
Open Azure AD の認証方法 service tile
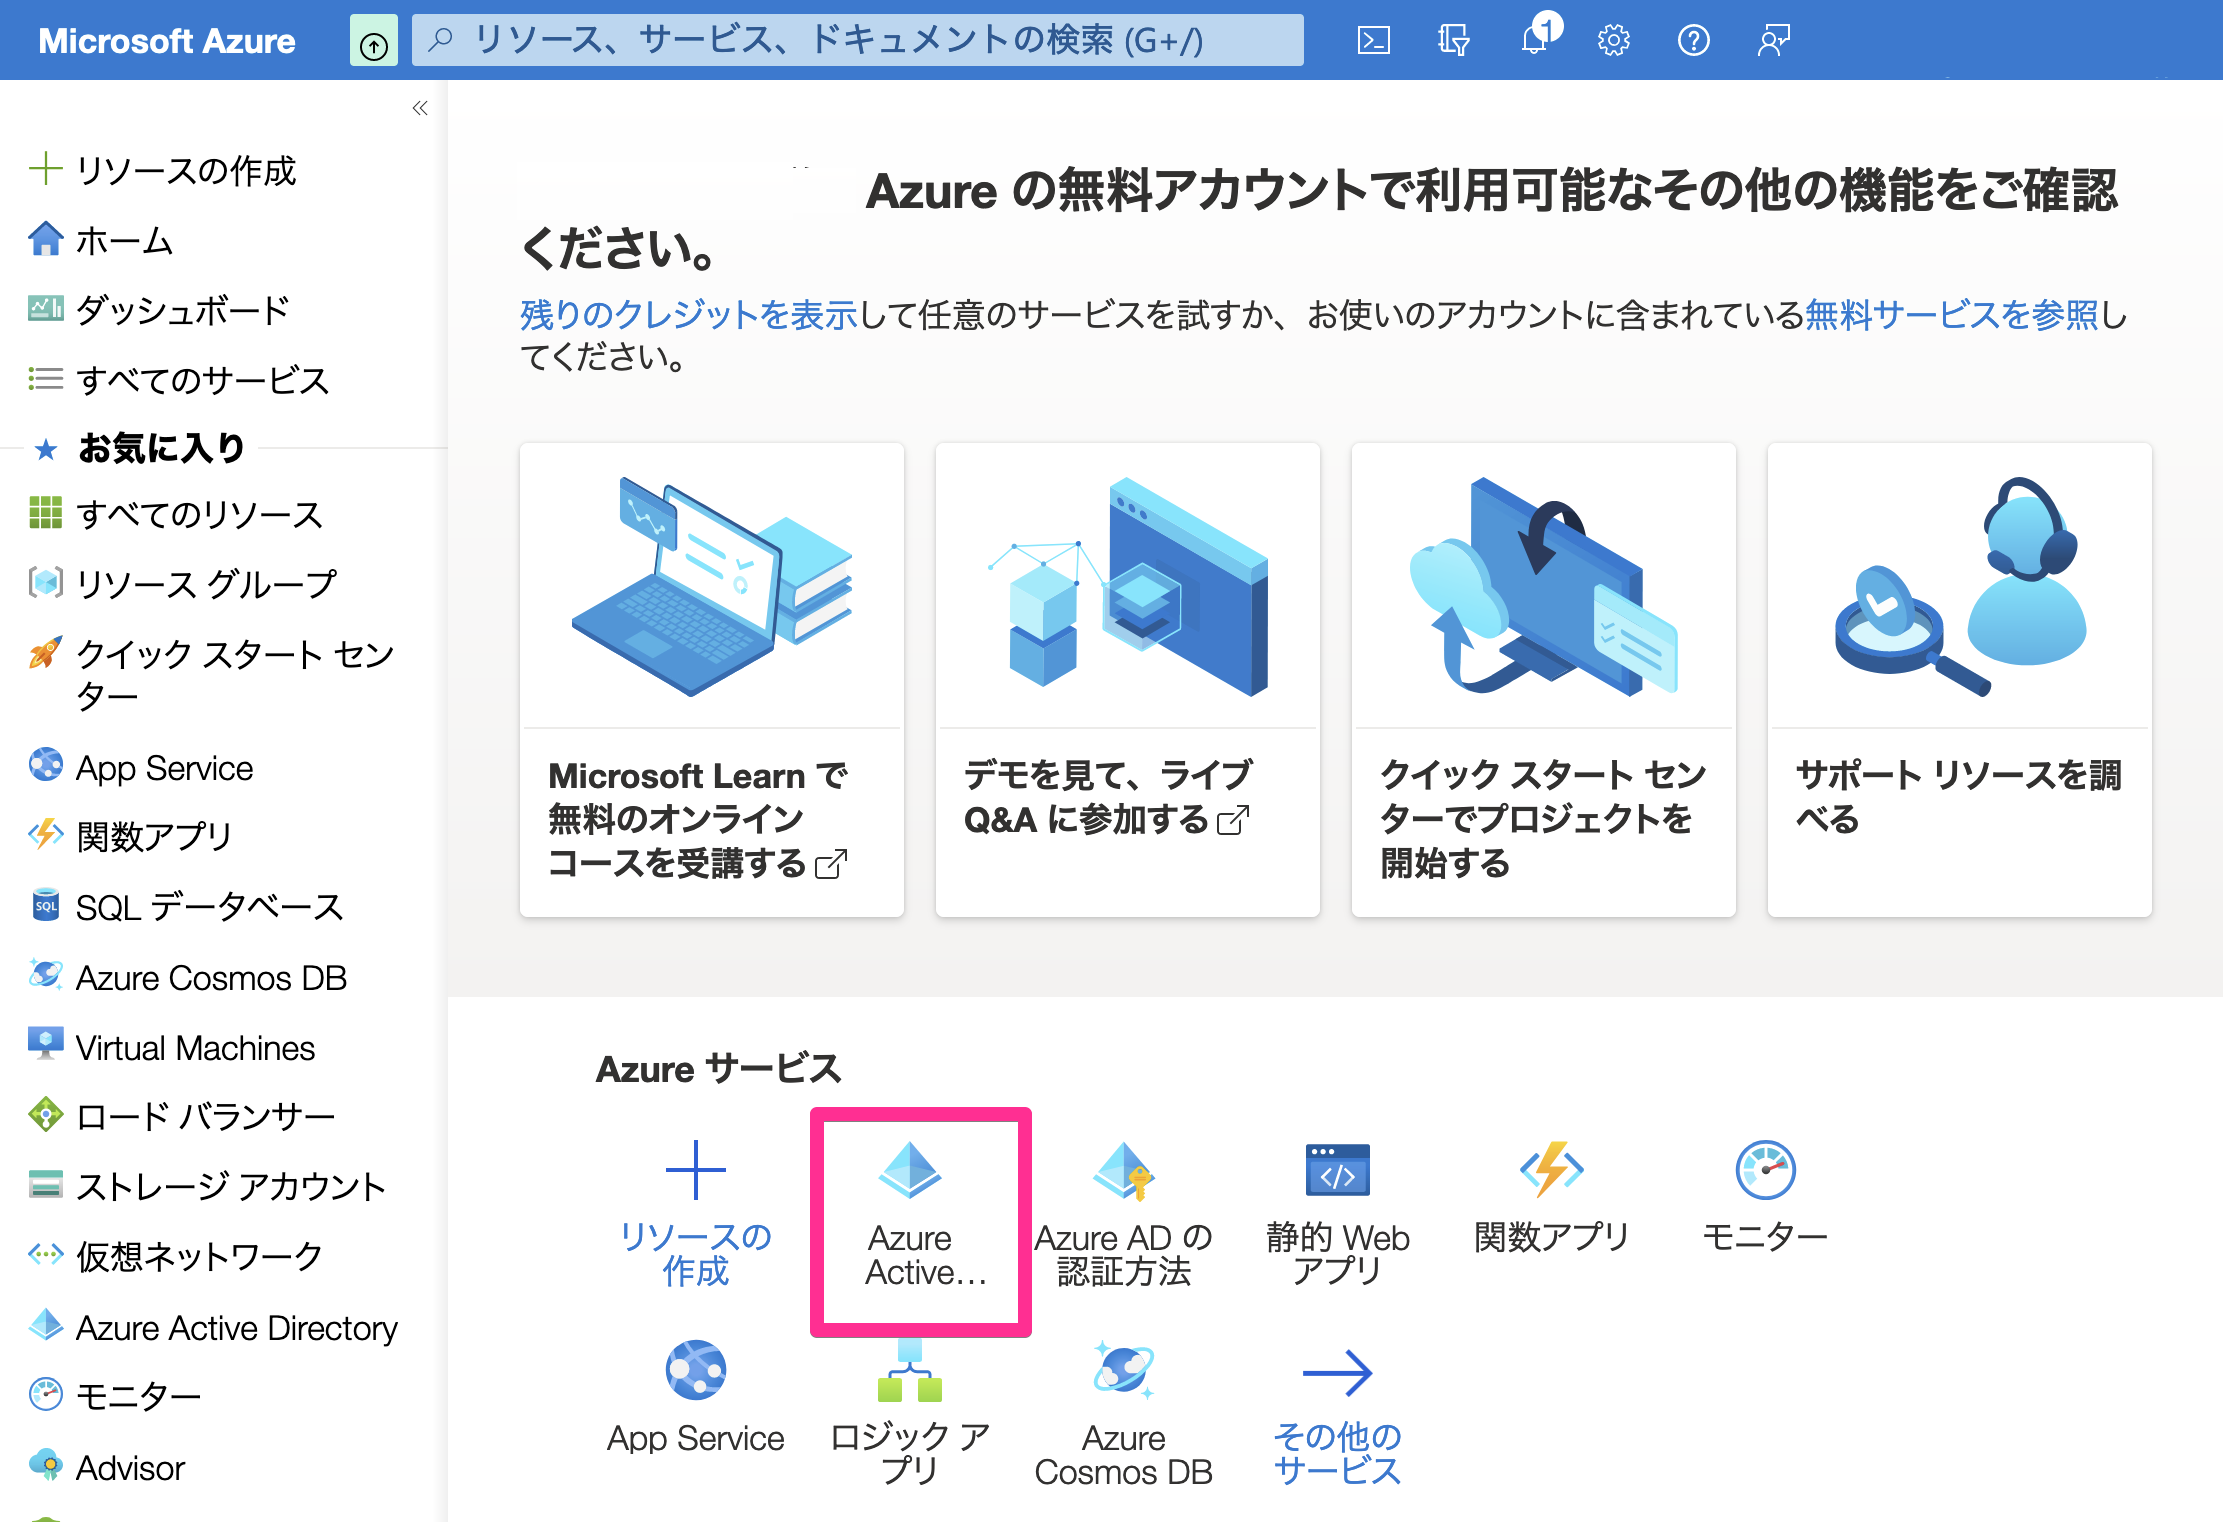[x=1124, y=1213]
